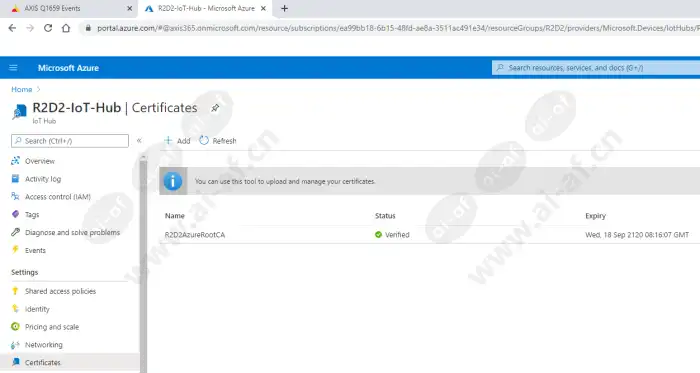Select the R2D2-IoT-Hub Microsoft Azure tab

point(205,8)
